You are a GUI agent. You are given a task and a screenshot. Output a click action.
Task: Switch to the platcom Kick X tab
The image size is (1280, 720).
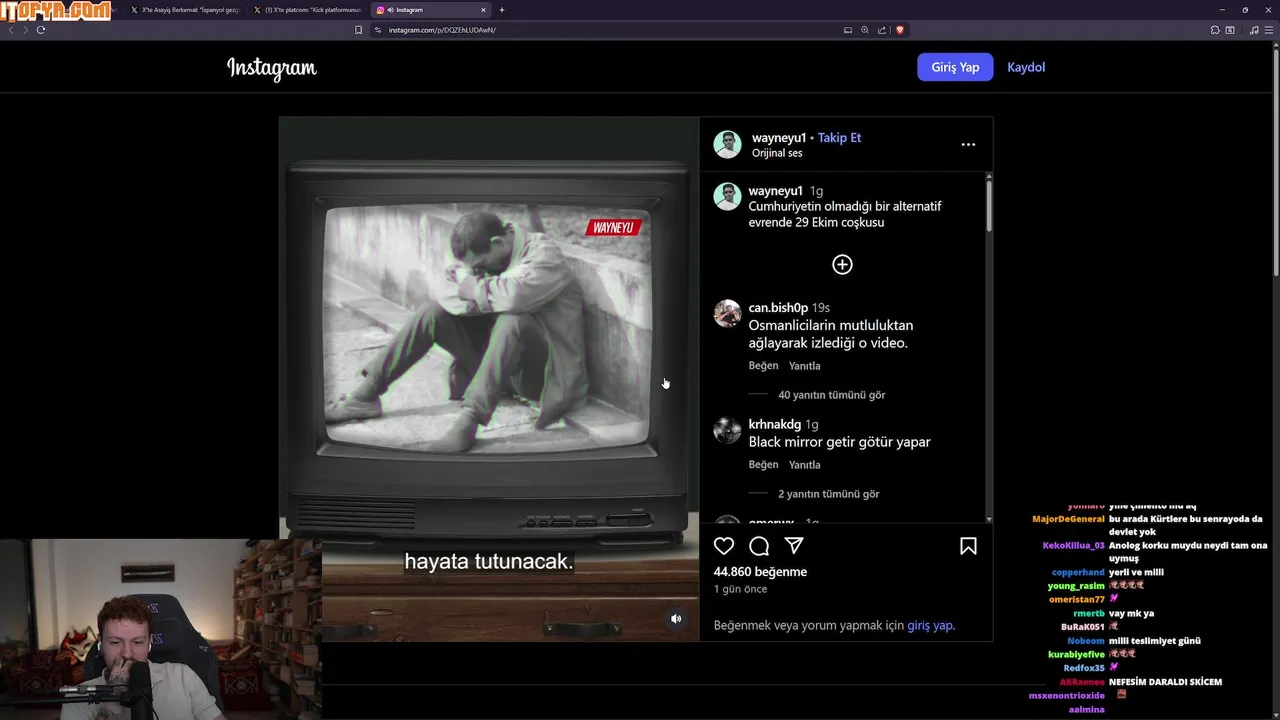tap(308, 10)
